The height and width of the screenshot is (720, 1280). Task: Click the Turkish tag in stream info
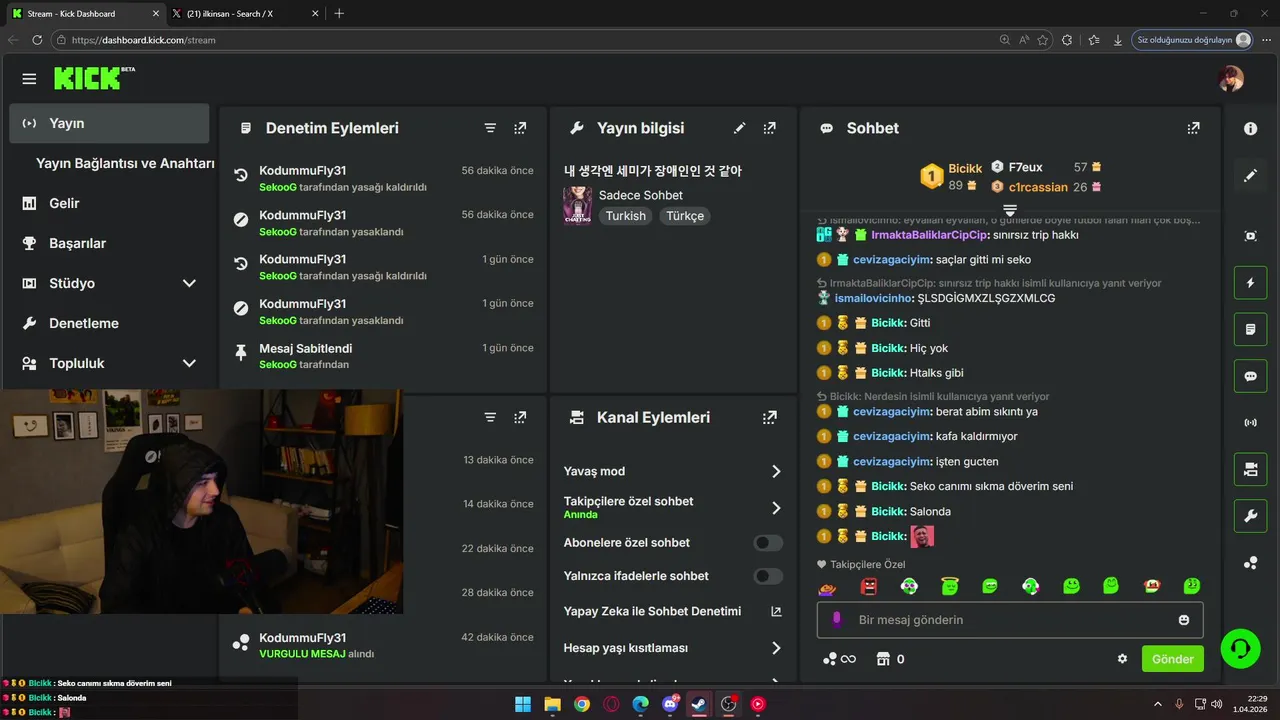point(626,216)
